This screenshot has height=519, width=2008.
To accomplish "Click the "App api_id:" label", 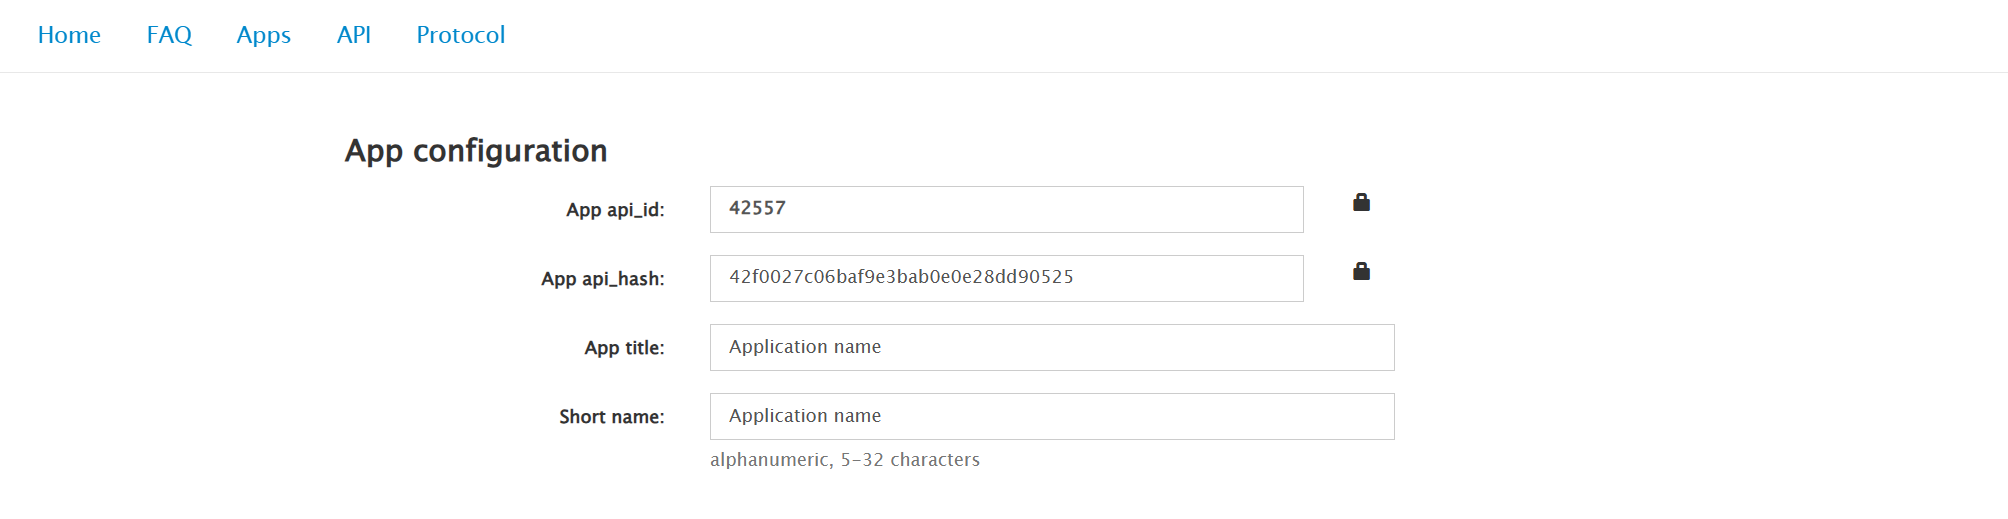I will (615, 210).
